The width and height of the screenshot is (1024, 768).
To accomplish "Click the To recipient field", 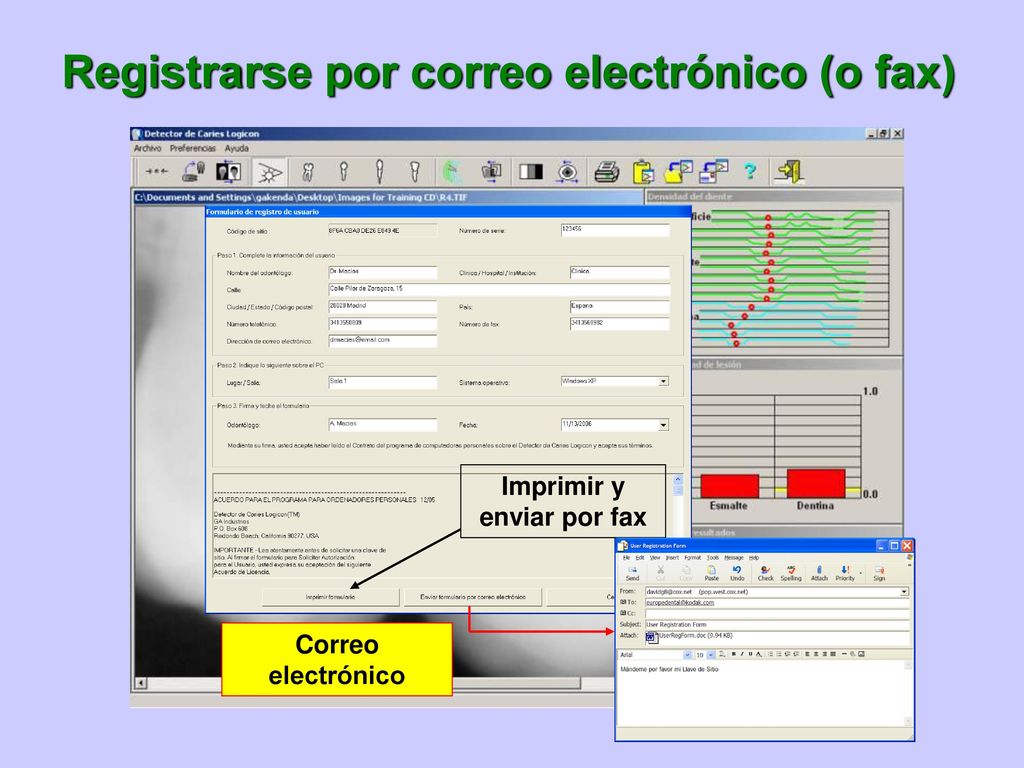I will pos(777,603).
